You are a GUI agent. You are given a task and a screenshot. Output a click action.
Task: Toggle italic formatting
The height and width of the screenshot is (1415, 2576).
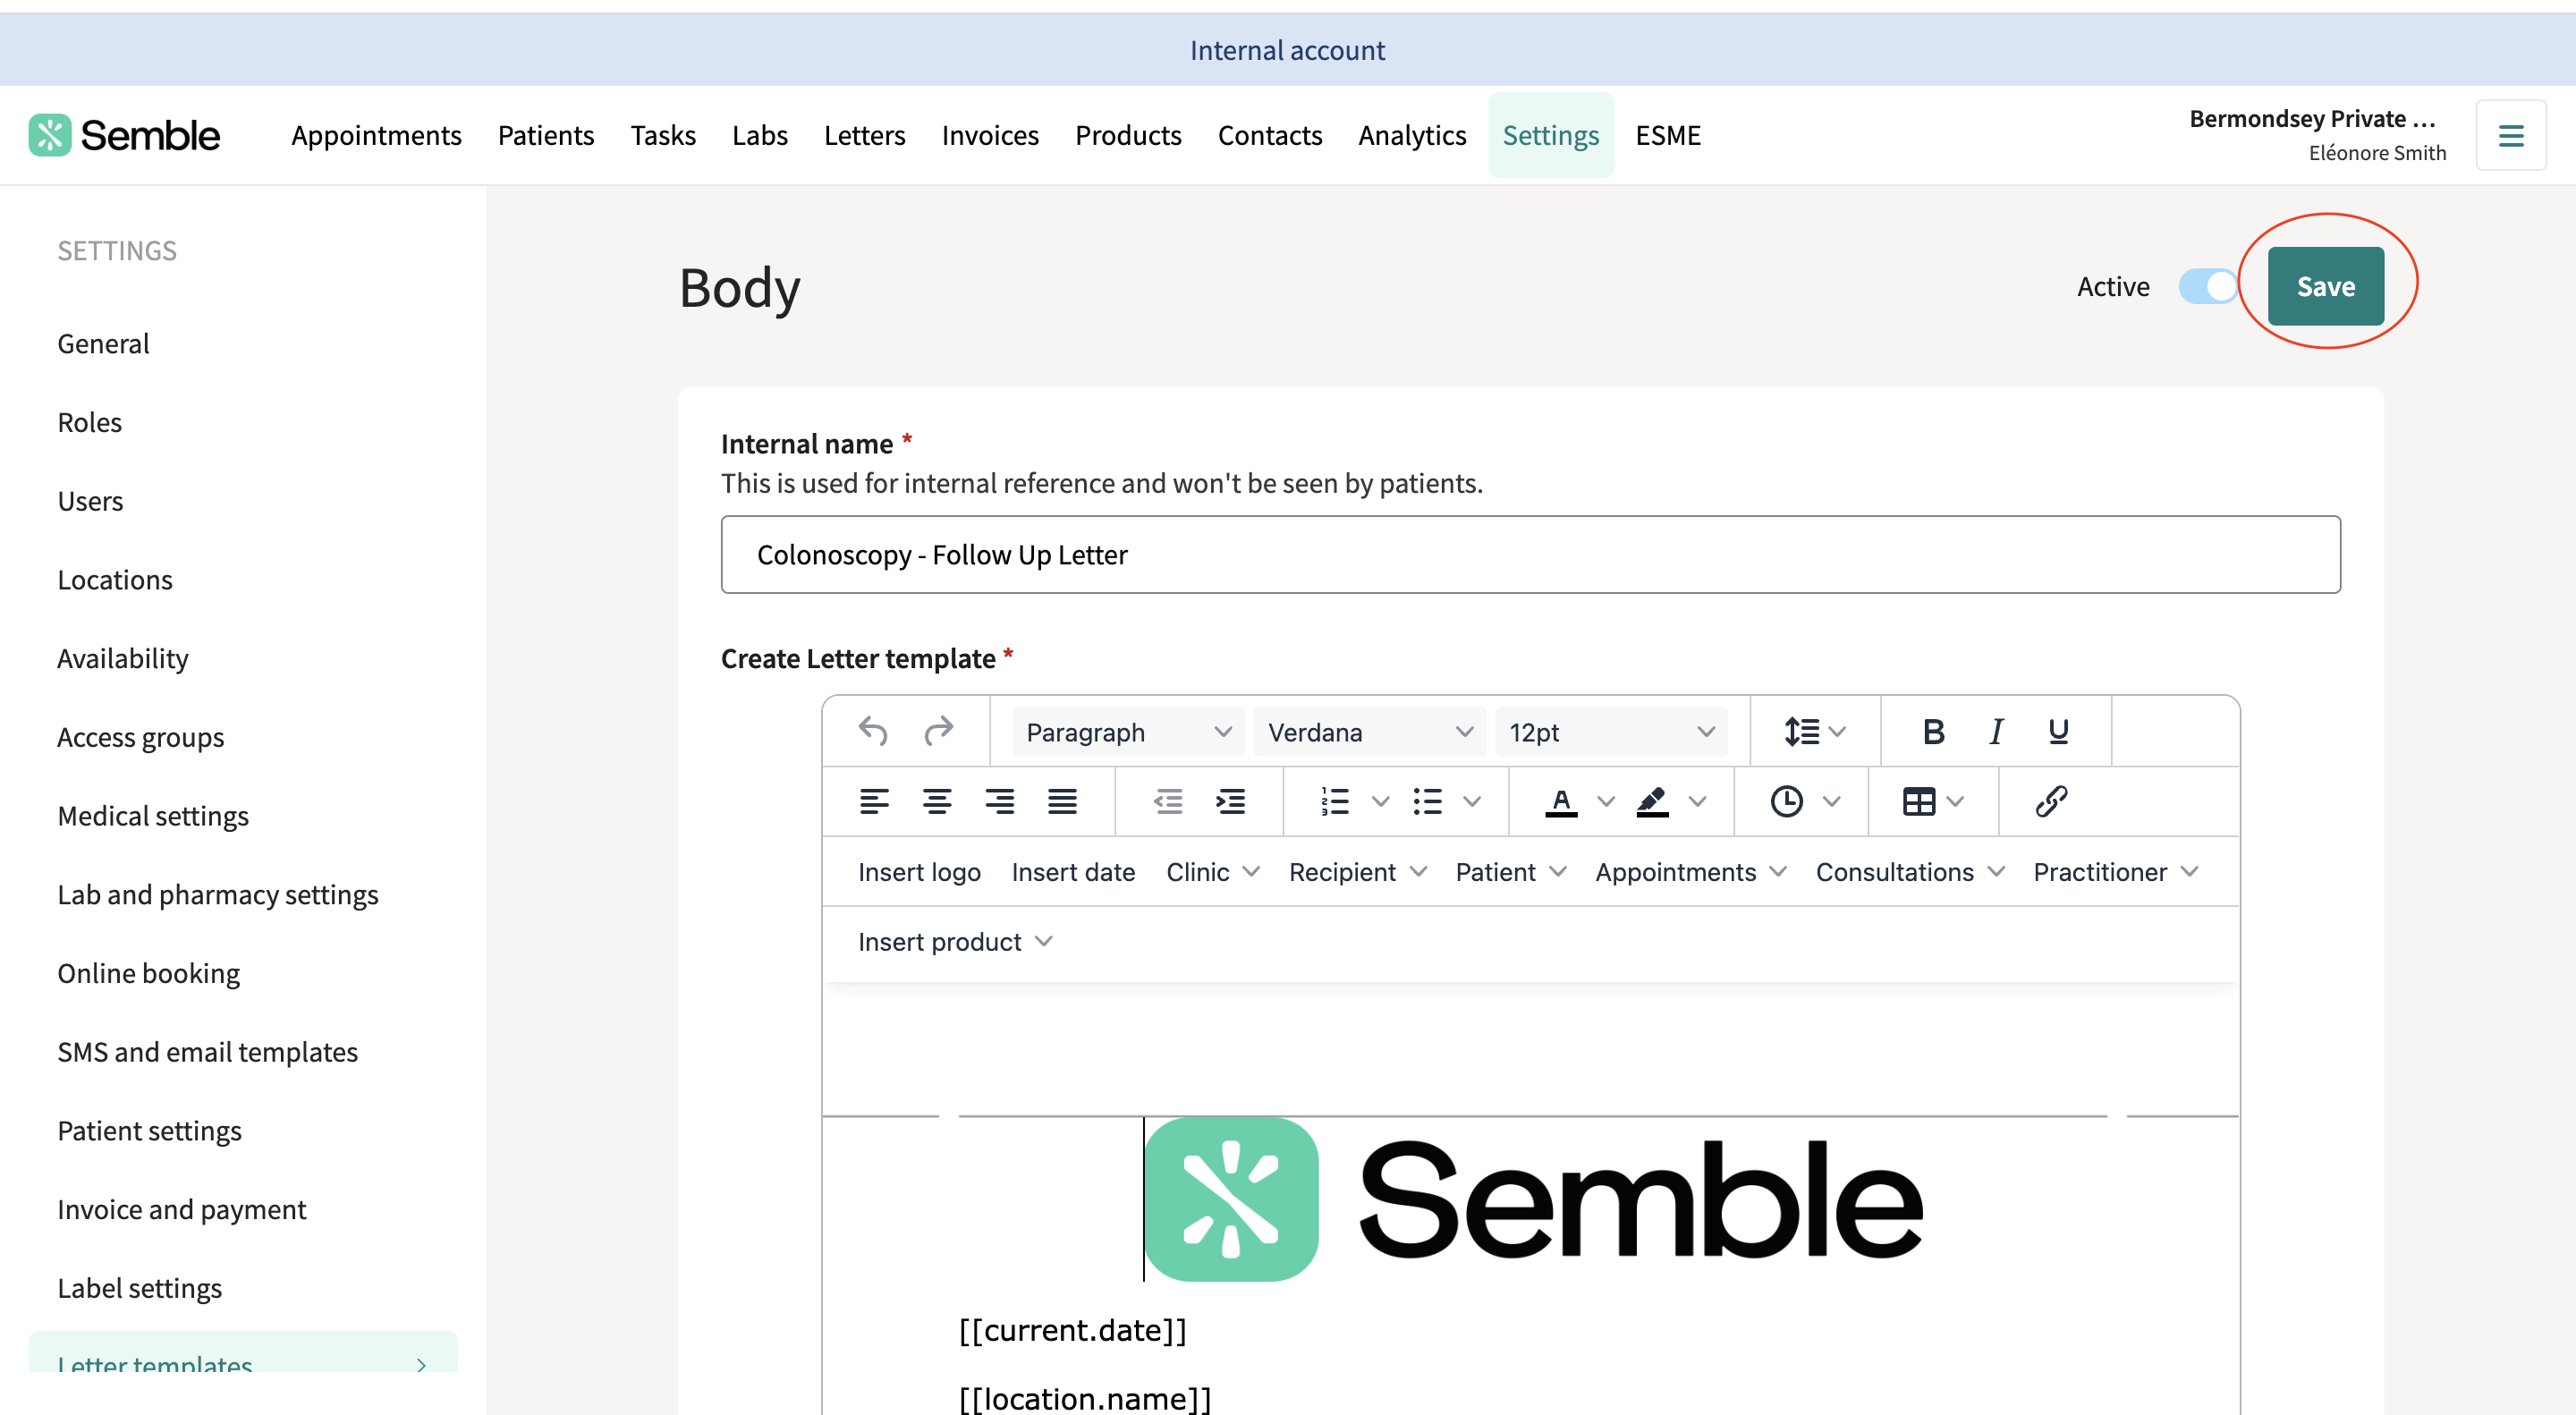click(1996, 732)
